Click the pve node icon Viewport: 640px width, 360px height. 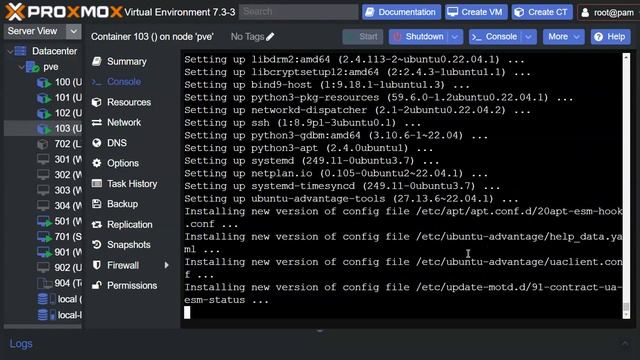pos(33,67)
